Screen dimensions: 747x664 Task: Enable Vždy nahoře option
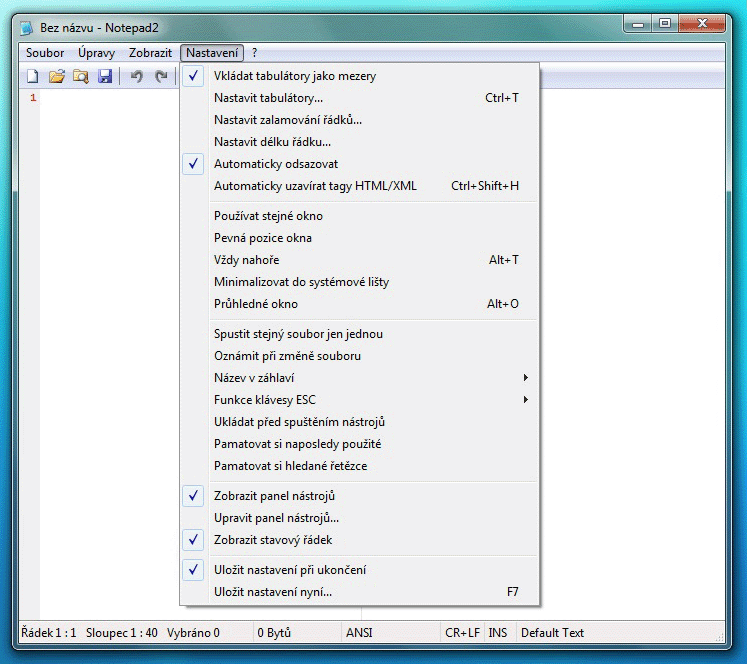pyautogui.click(x=360, y=260)
